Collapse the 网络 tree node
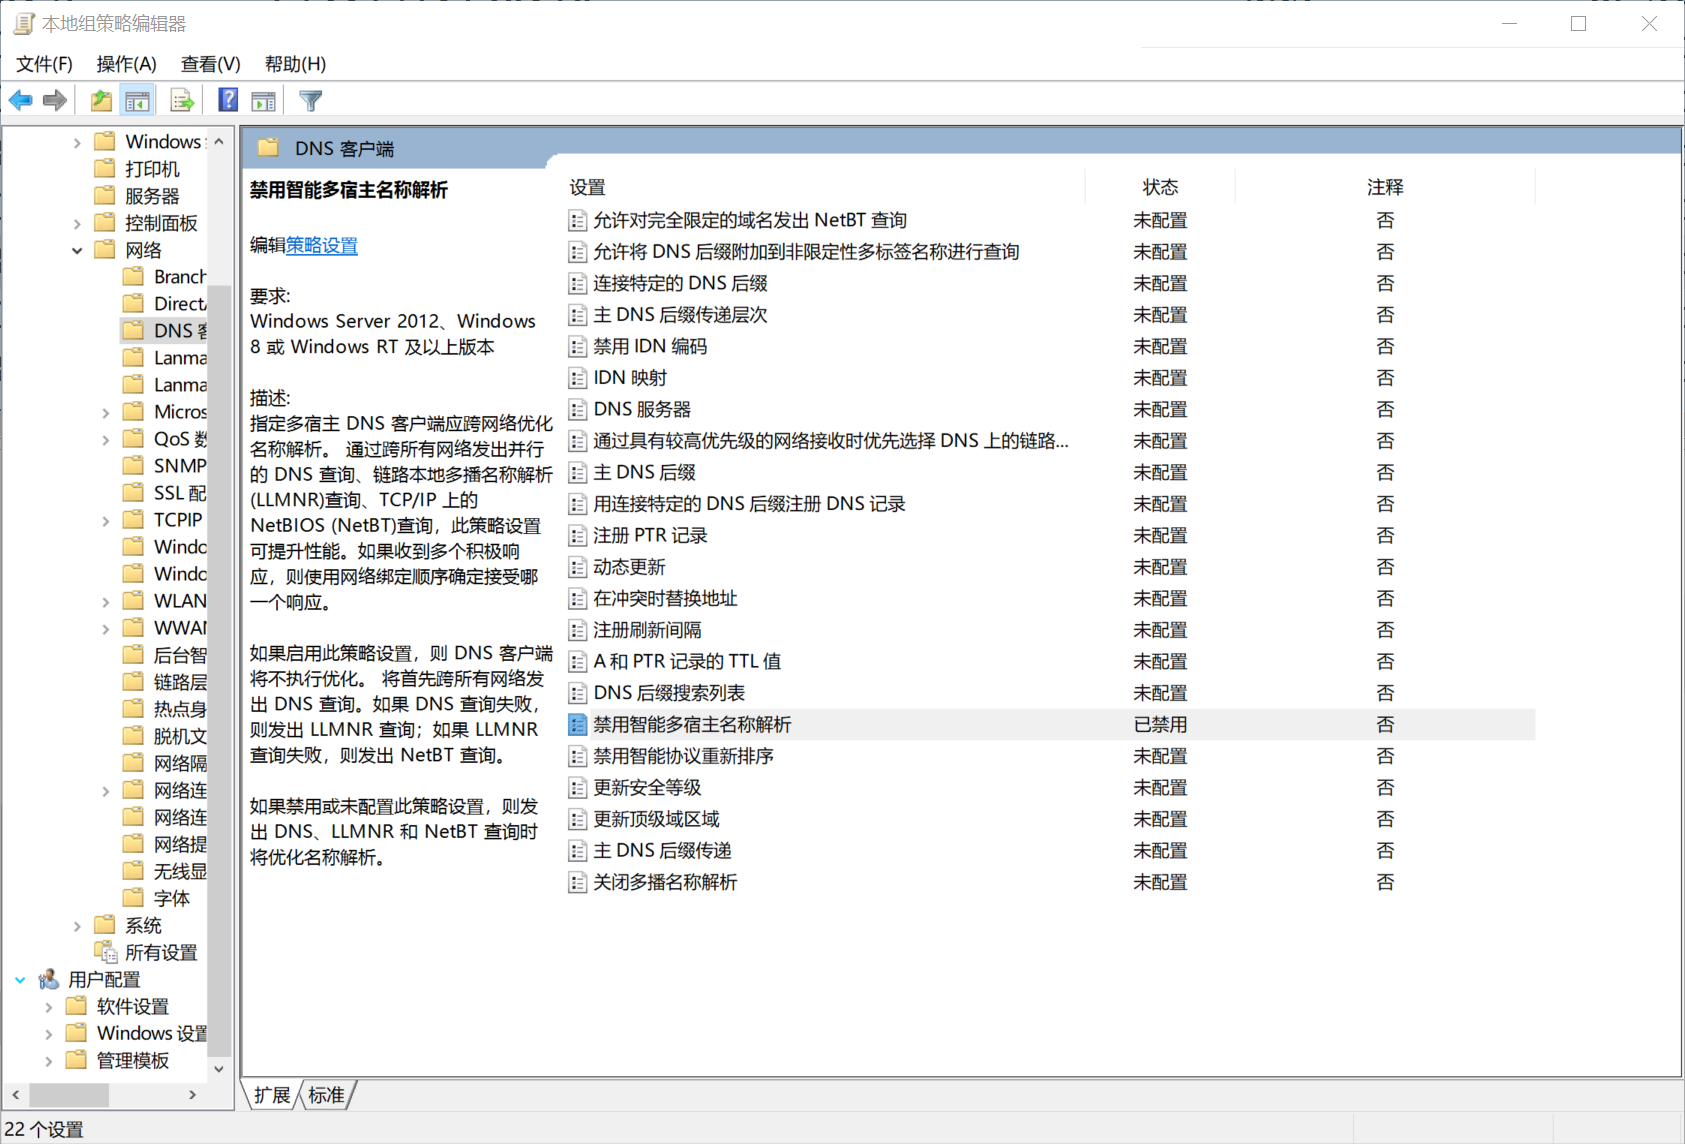Image resolution: width=1685 pixels, height=1144 pixels. coord(77,250)
